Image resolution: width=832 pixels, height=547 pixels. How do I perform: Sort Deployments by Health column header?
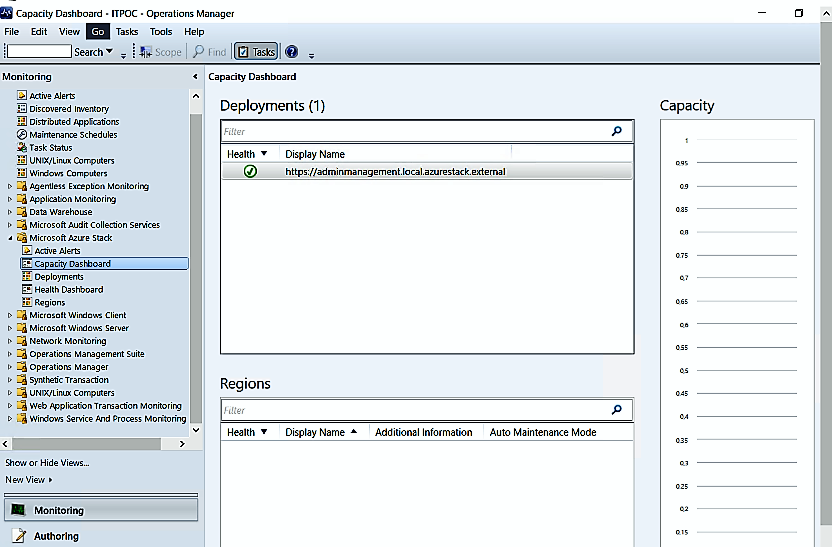(x=247, y=154)
